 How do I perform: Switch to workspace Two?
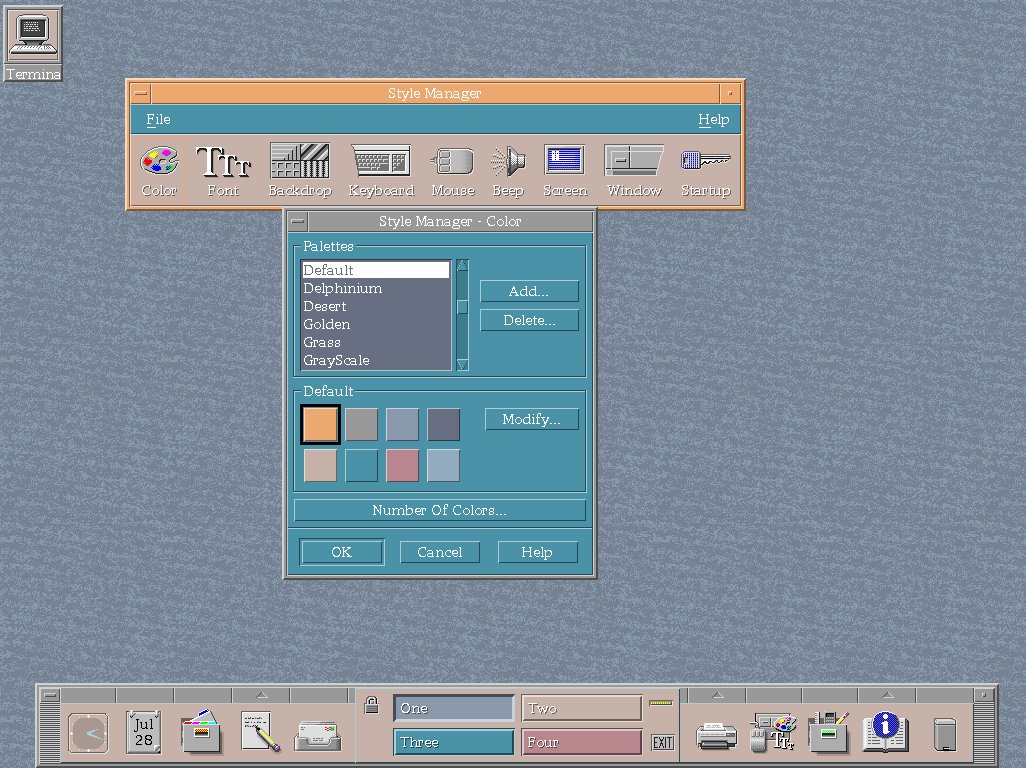[581, 707]
